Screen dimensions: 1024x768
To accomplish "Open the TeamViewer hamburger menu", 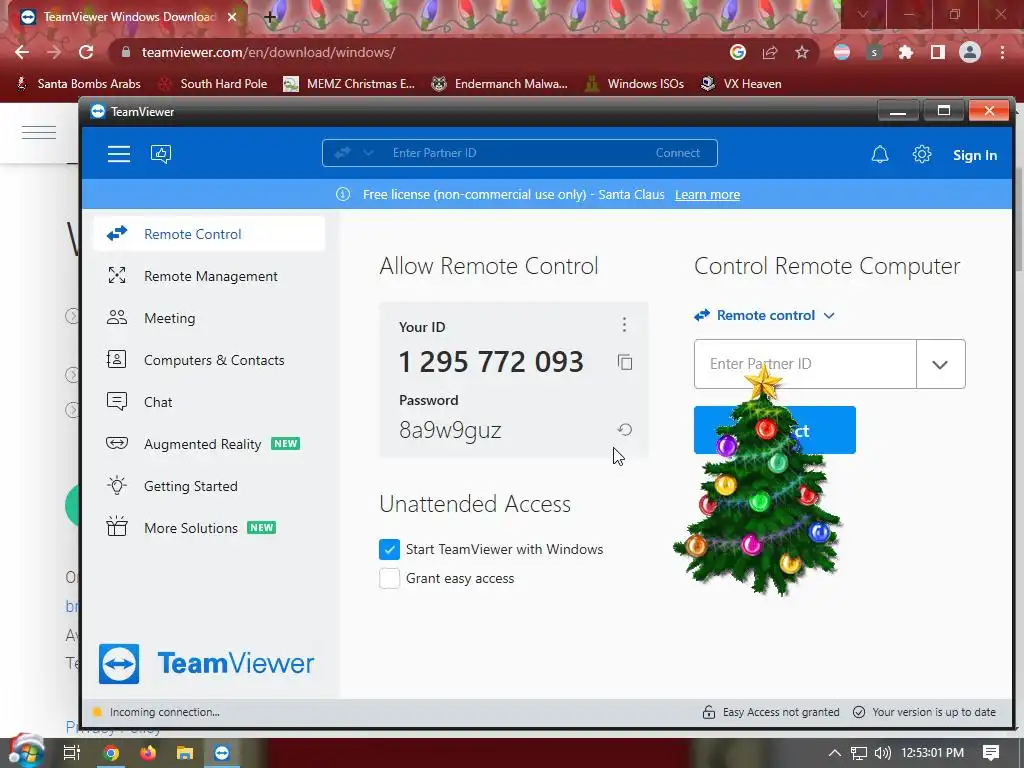I will pos(119,154).
